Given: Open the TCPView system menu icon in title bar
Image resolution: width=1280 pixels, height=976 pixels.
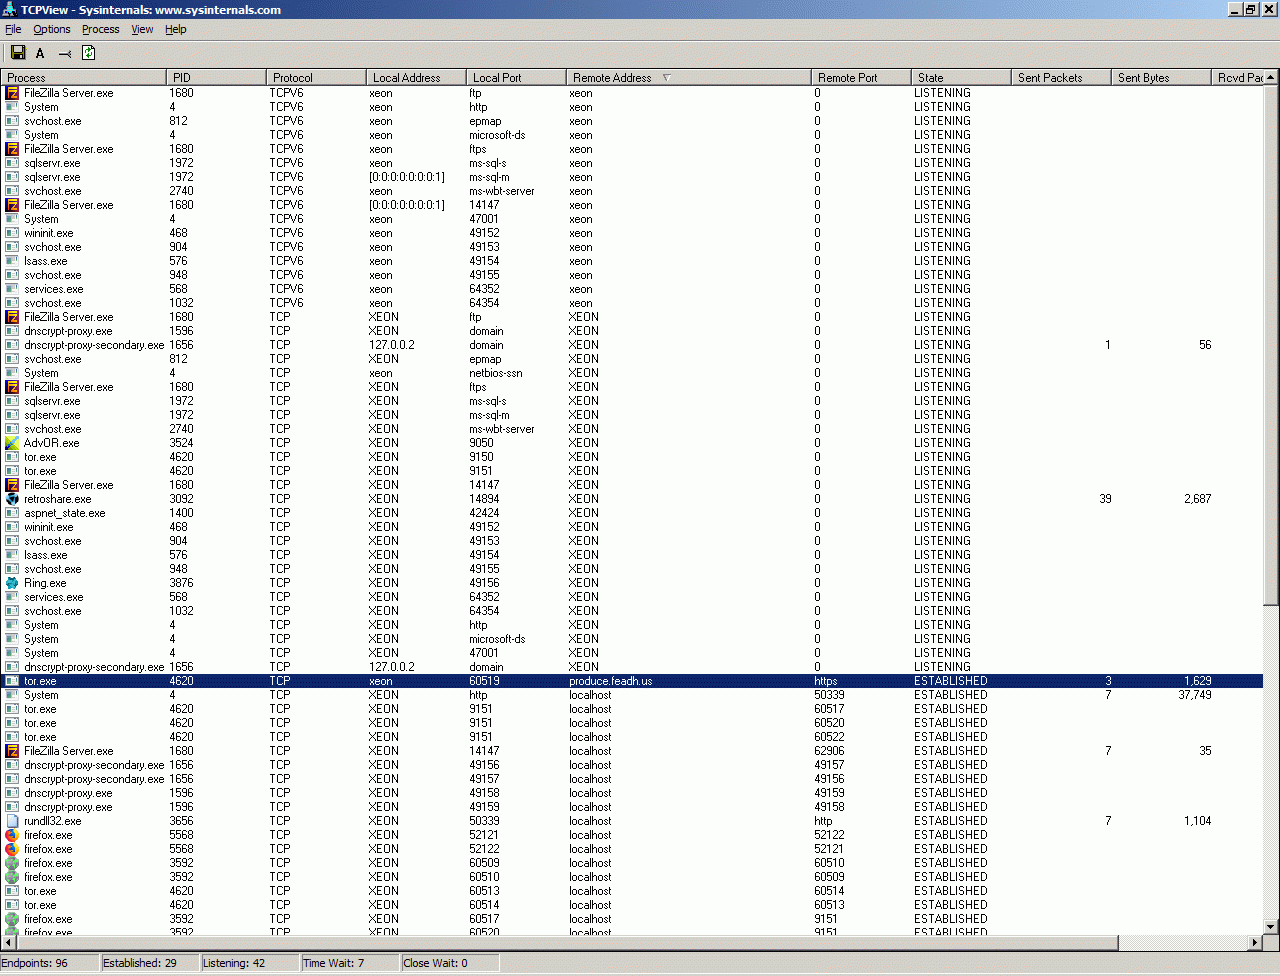Looking at the screenshot, I should point(9,9).
